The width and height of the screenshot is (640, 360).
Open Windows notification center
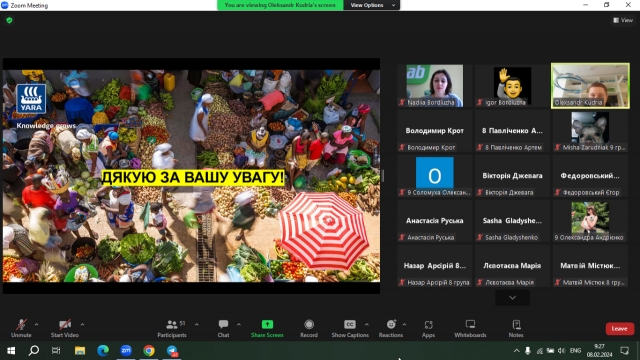pyautogui.click(x=624, y=351)
